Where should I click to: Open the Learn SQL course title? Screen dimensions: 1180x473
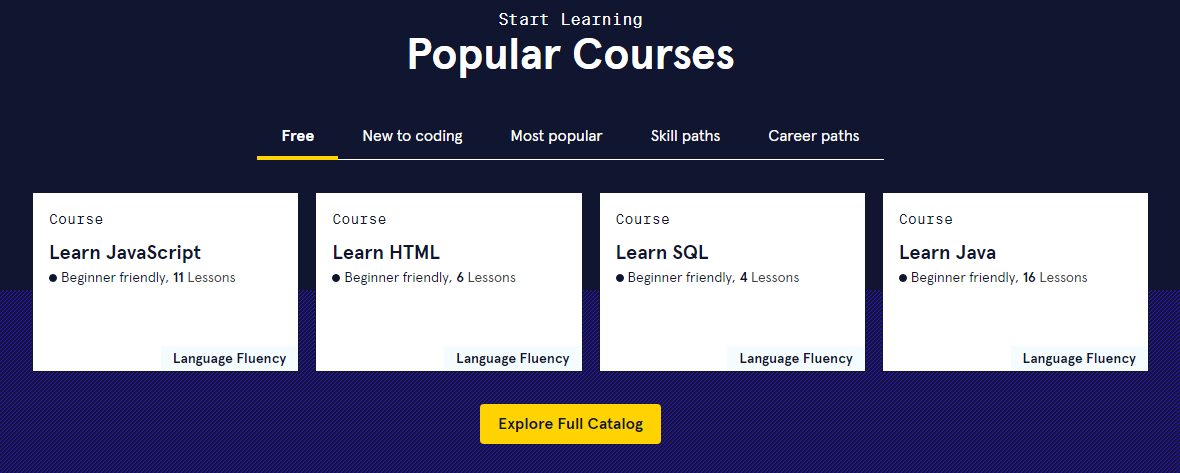pos(662,253)
